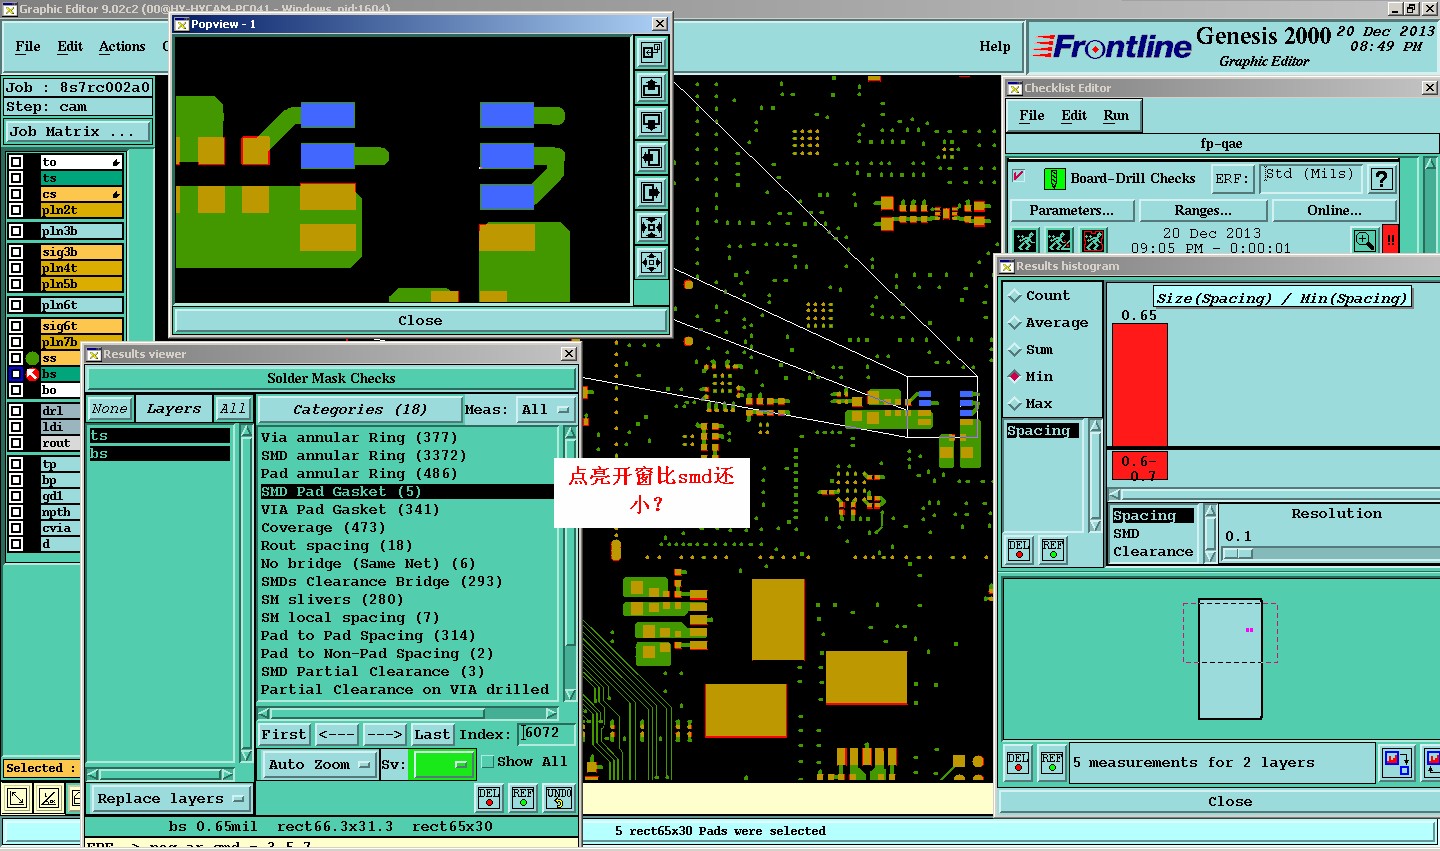Select the Average histogram option
Image resolution: width=1440 pixels, height=851 pixels.
coord(1048,323)
